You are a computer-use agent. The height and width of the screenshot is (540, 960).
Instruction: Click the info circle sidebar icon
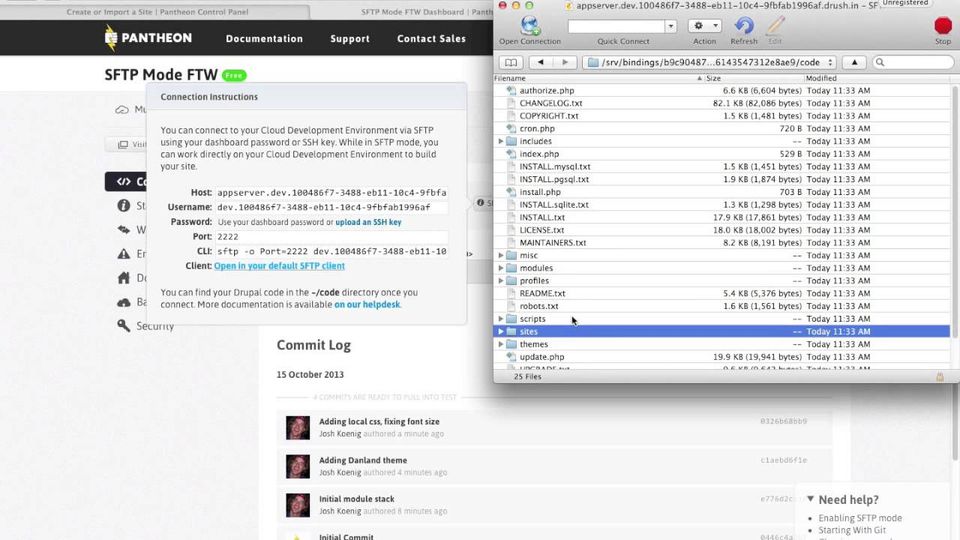pyautogui.click(x=124, y=205)
